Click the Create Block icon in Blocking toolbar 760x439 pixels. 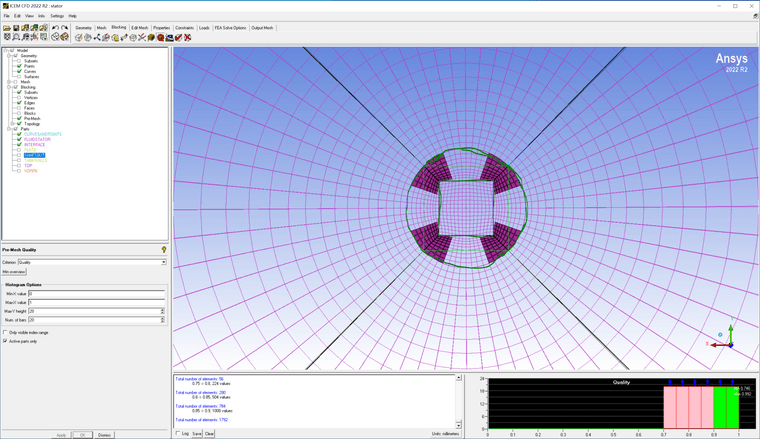78,37
